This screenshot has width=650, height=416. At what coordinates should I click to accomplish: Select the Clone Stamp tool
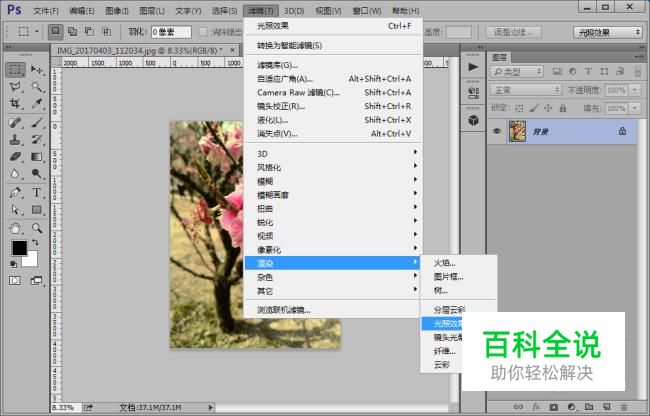click(15, 140)
